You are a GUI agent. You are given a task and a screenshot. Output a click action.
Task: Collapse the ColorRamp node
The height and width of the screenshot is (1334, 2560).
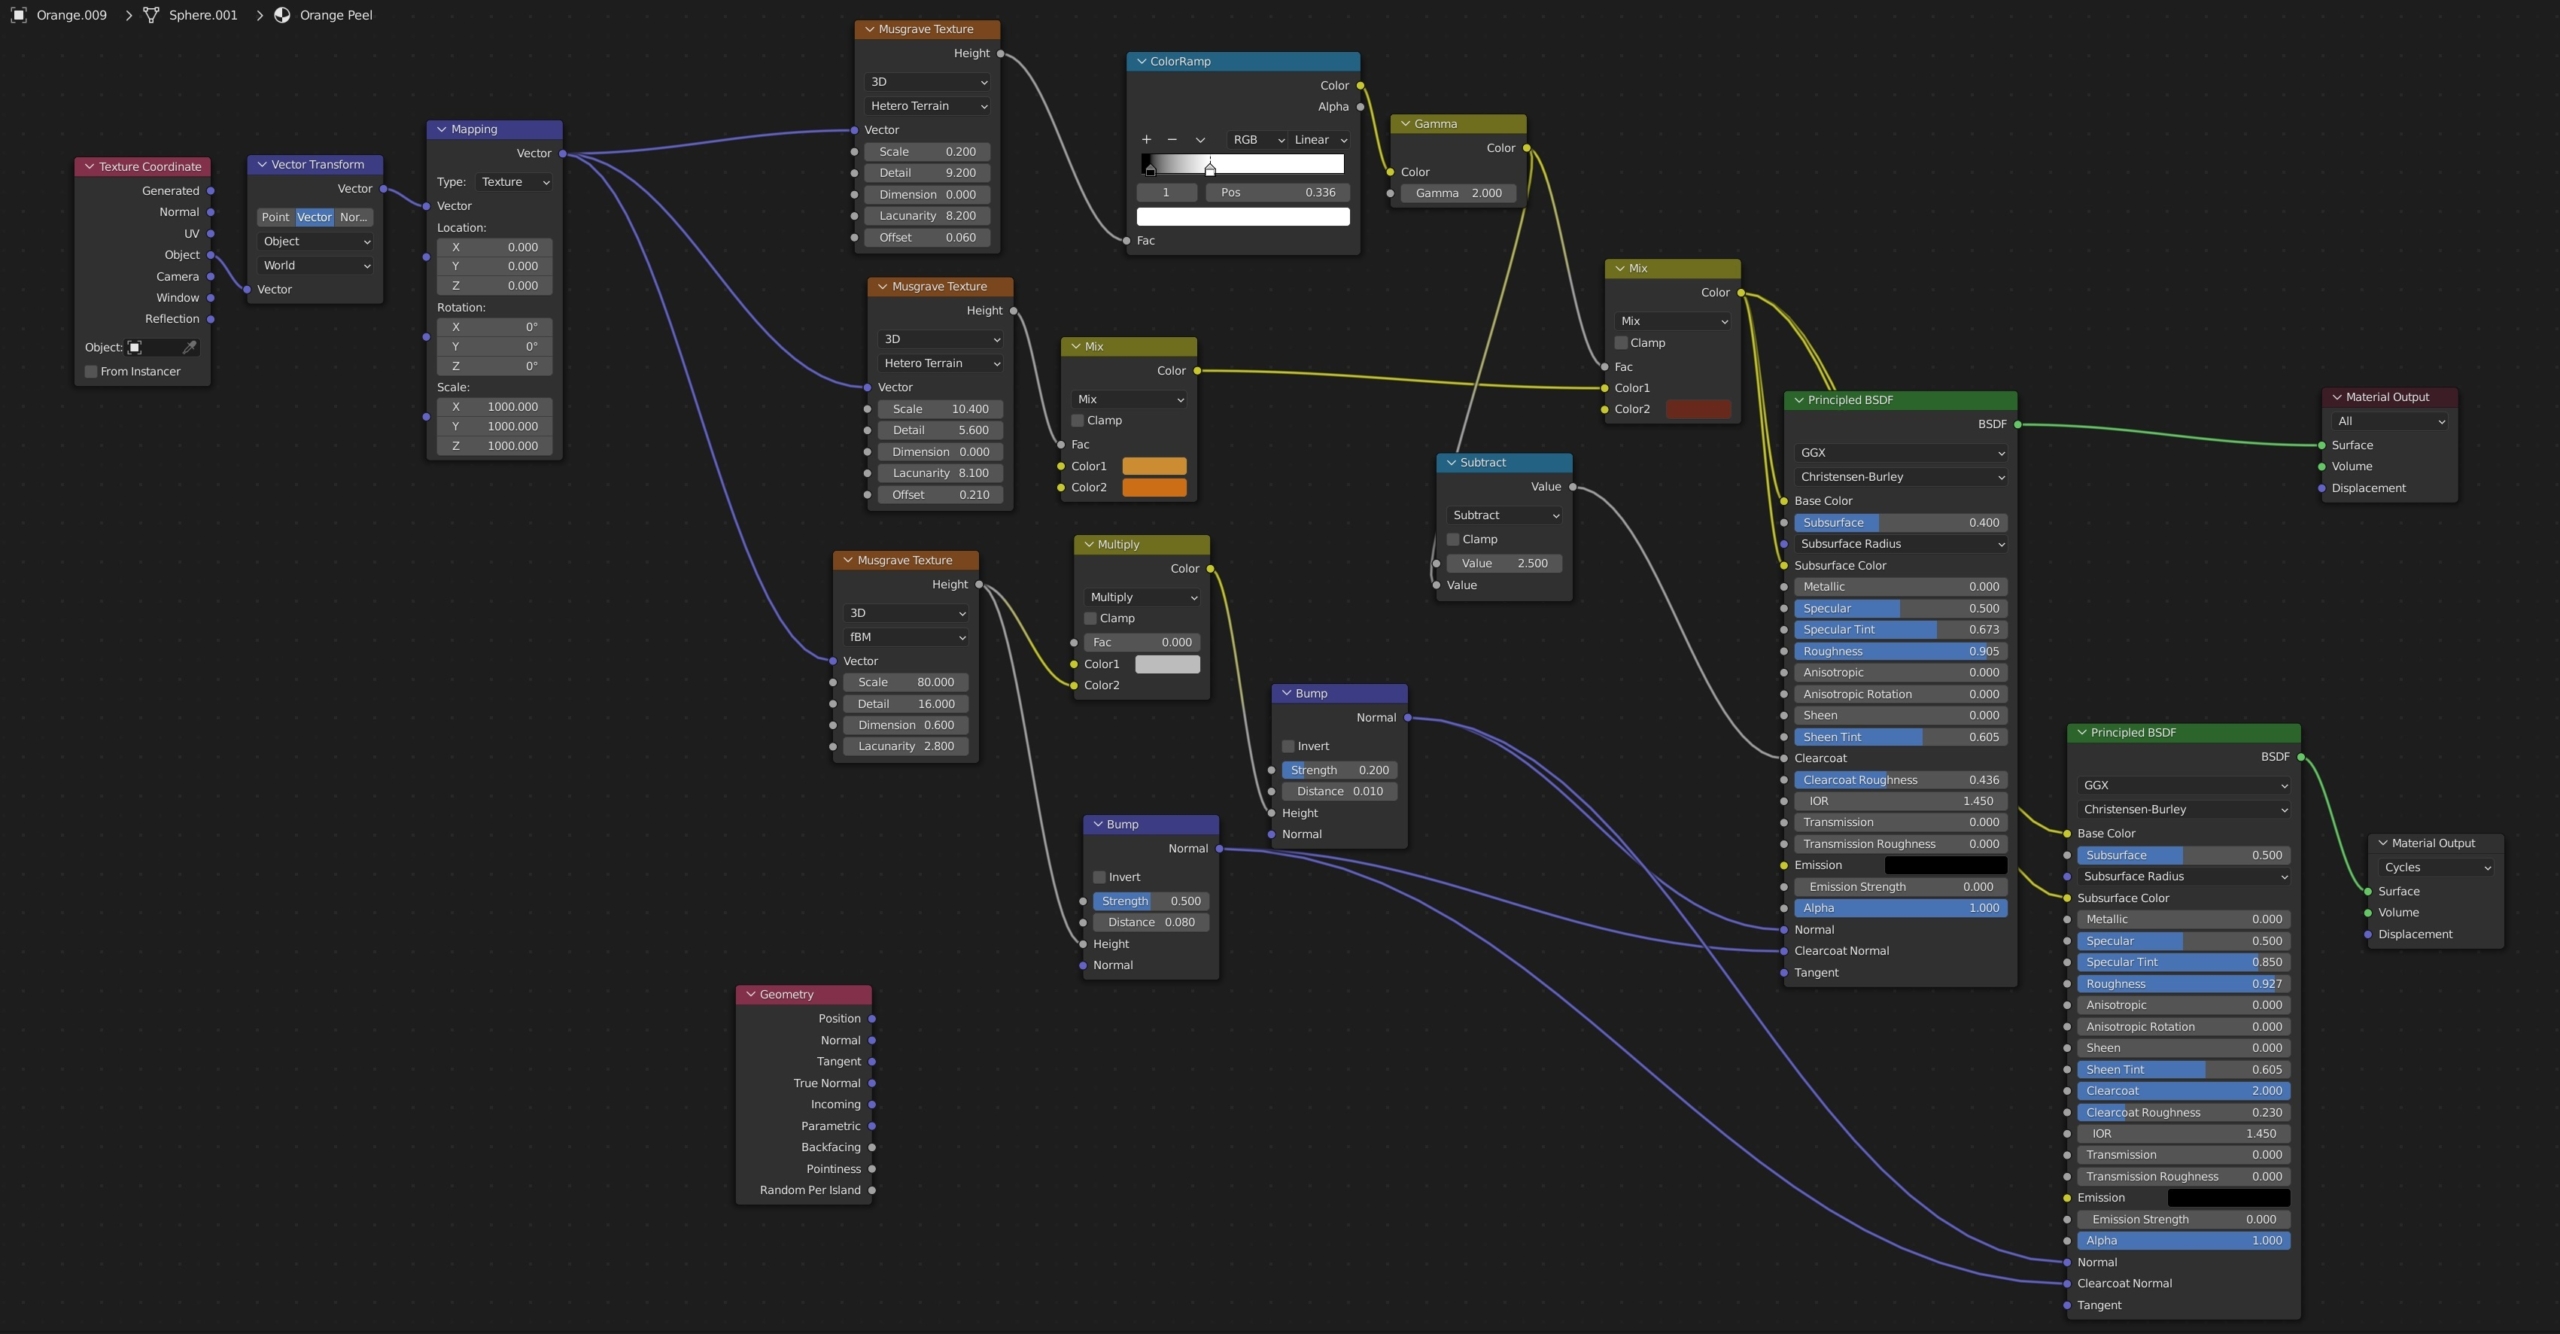[x=1141, y=62]
